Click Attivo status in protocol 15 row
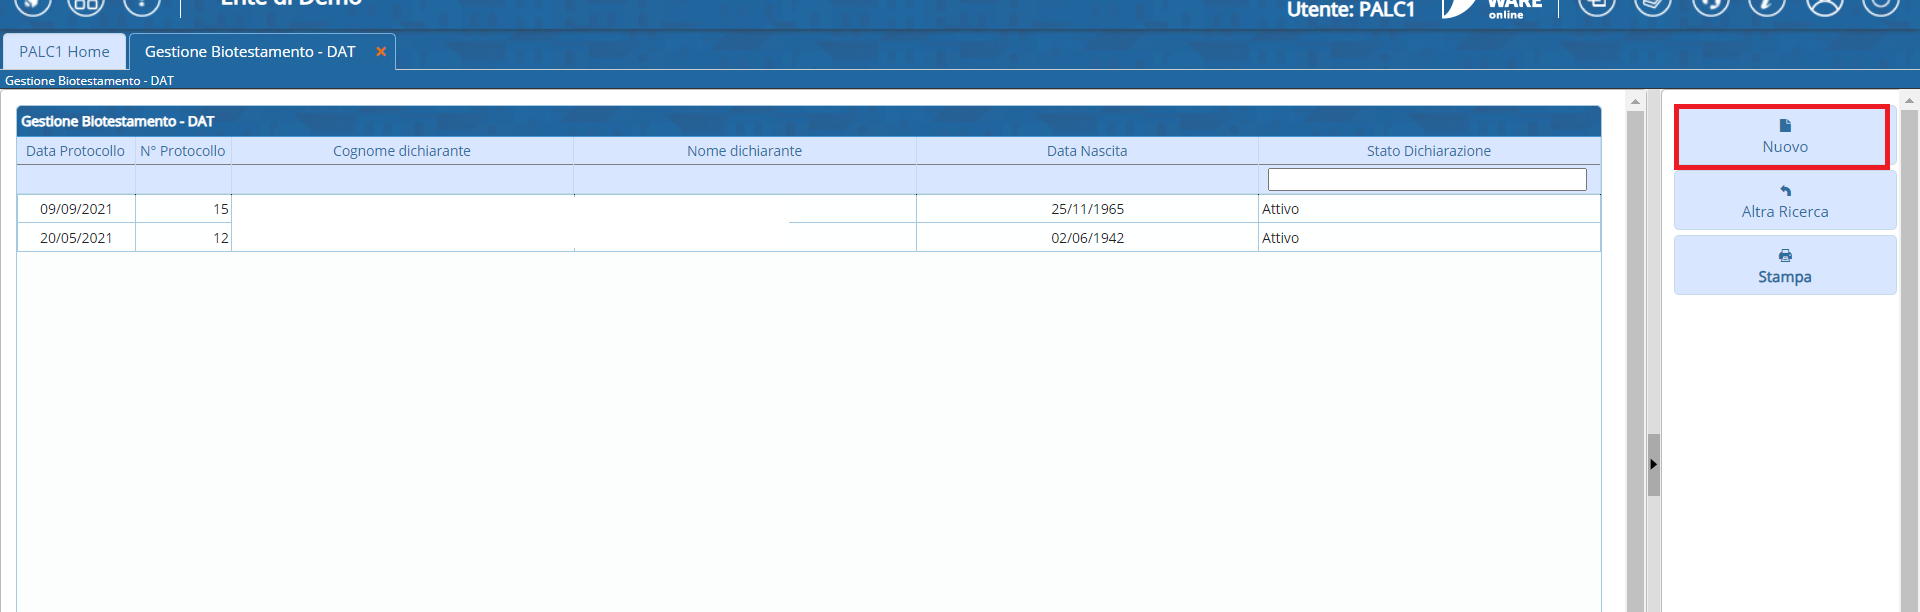The height and width of the screenshot is (612, 1920). (1429, 209)
